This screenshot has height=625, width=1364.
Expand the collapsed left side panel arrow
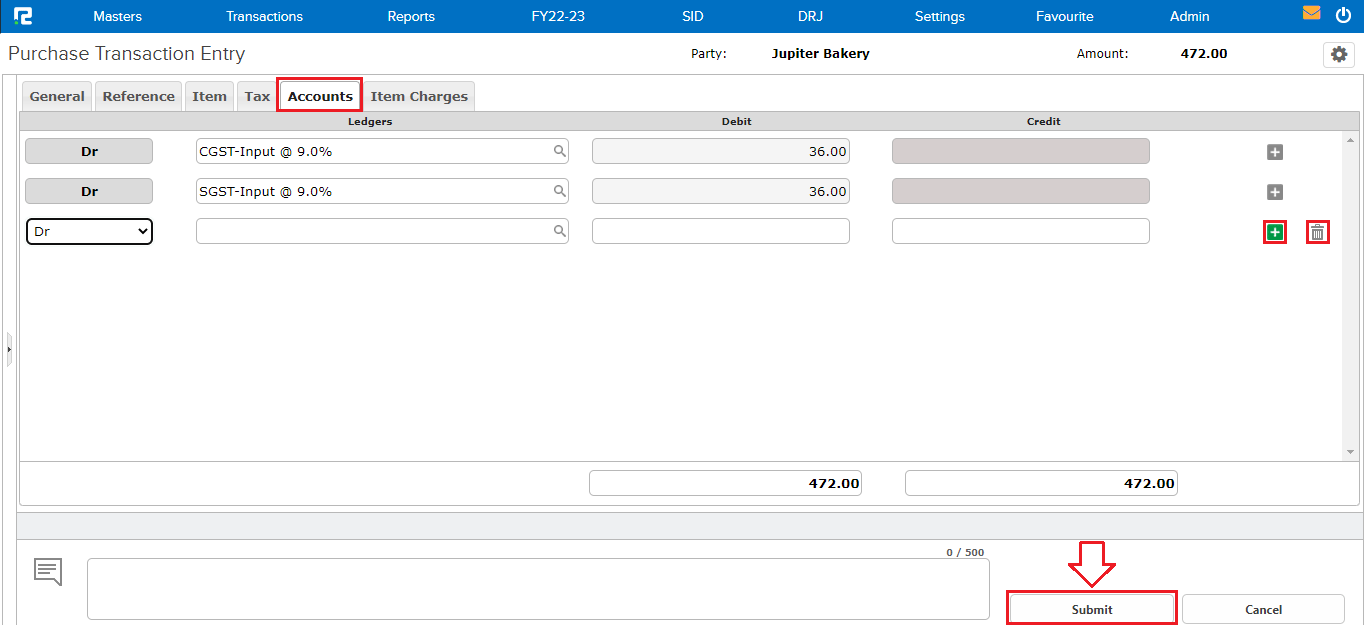[x=8, y=348]
